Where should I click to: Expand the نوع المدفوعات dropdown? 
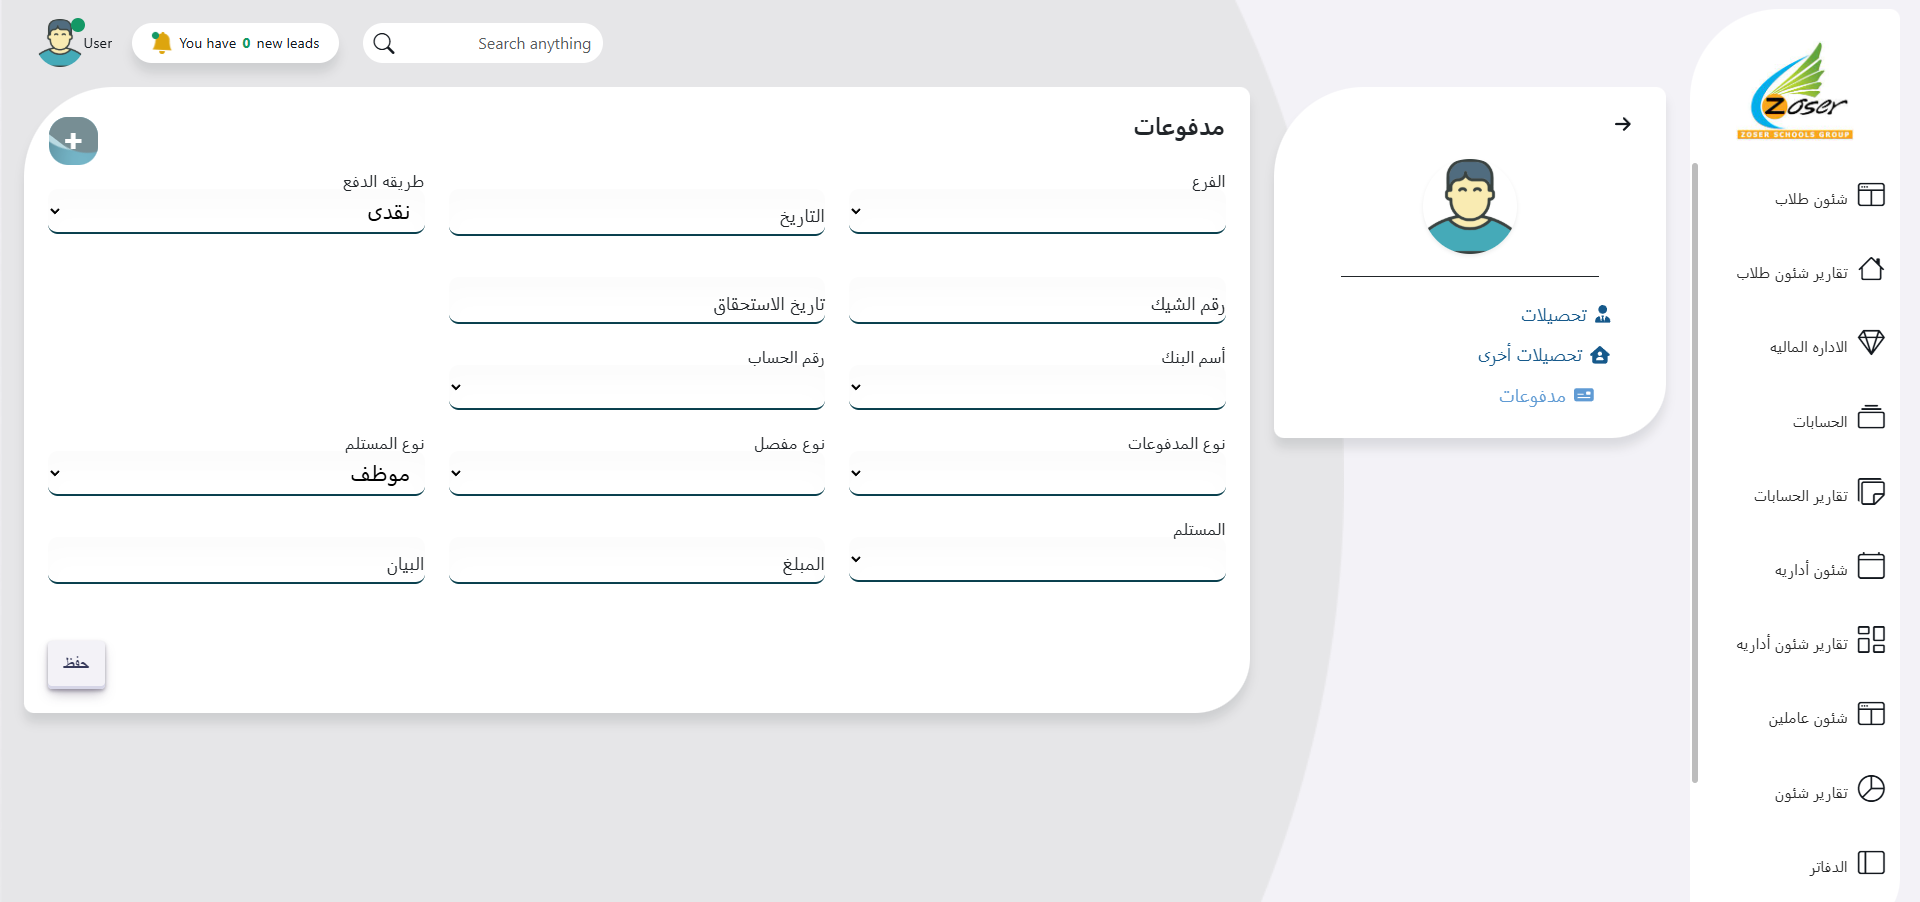tap(1037, 474)
